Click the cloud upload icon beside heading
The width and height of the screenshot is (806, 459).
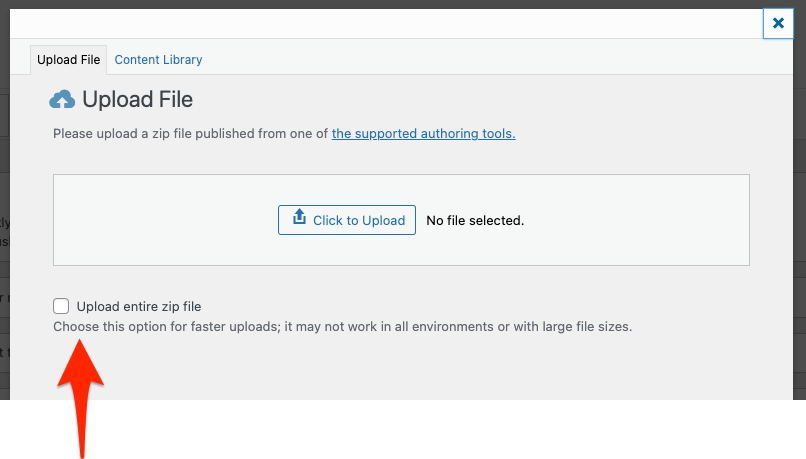62,100
